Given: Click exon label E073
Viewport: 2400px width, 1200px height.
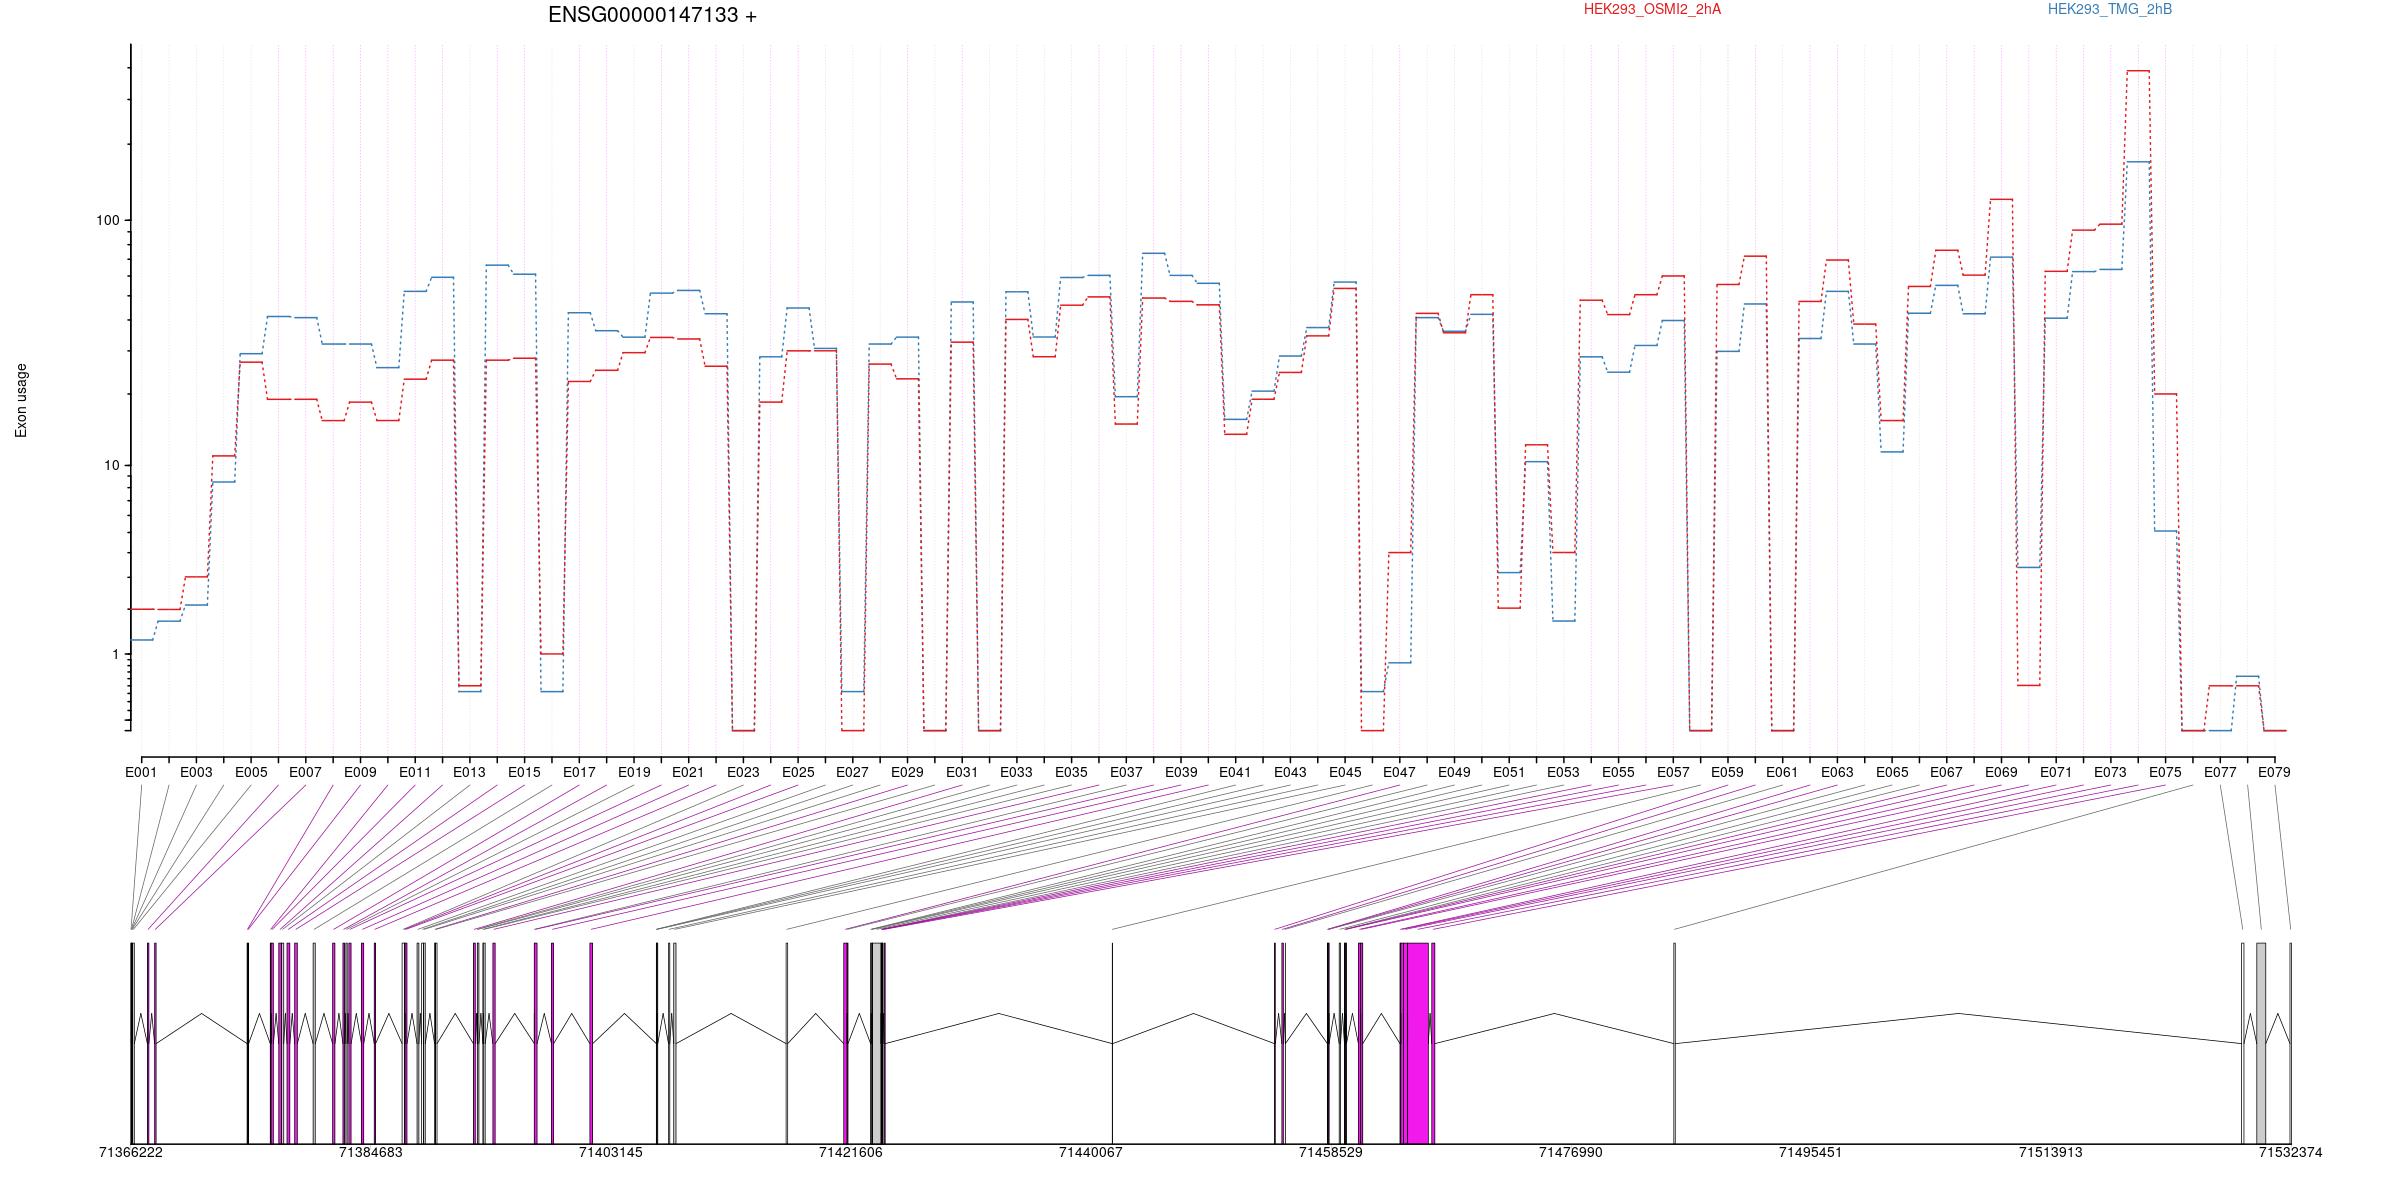Looking at the screenshot, I should tap(2110, 772).
